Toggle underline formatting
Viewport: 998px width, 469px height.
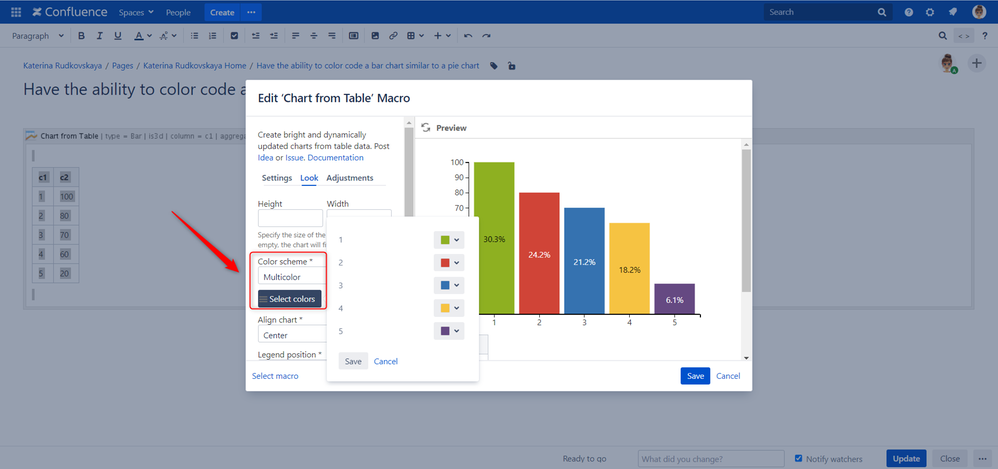click(x=118, y=36)
